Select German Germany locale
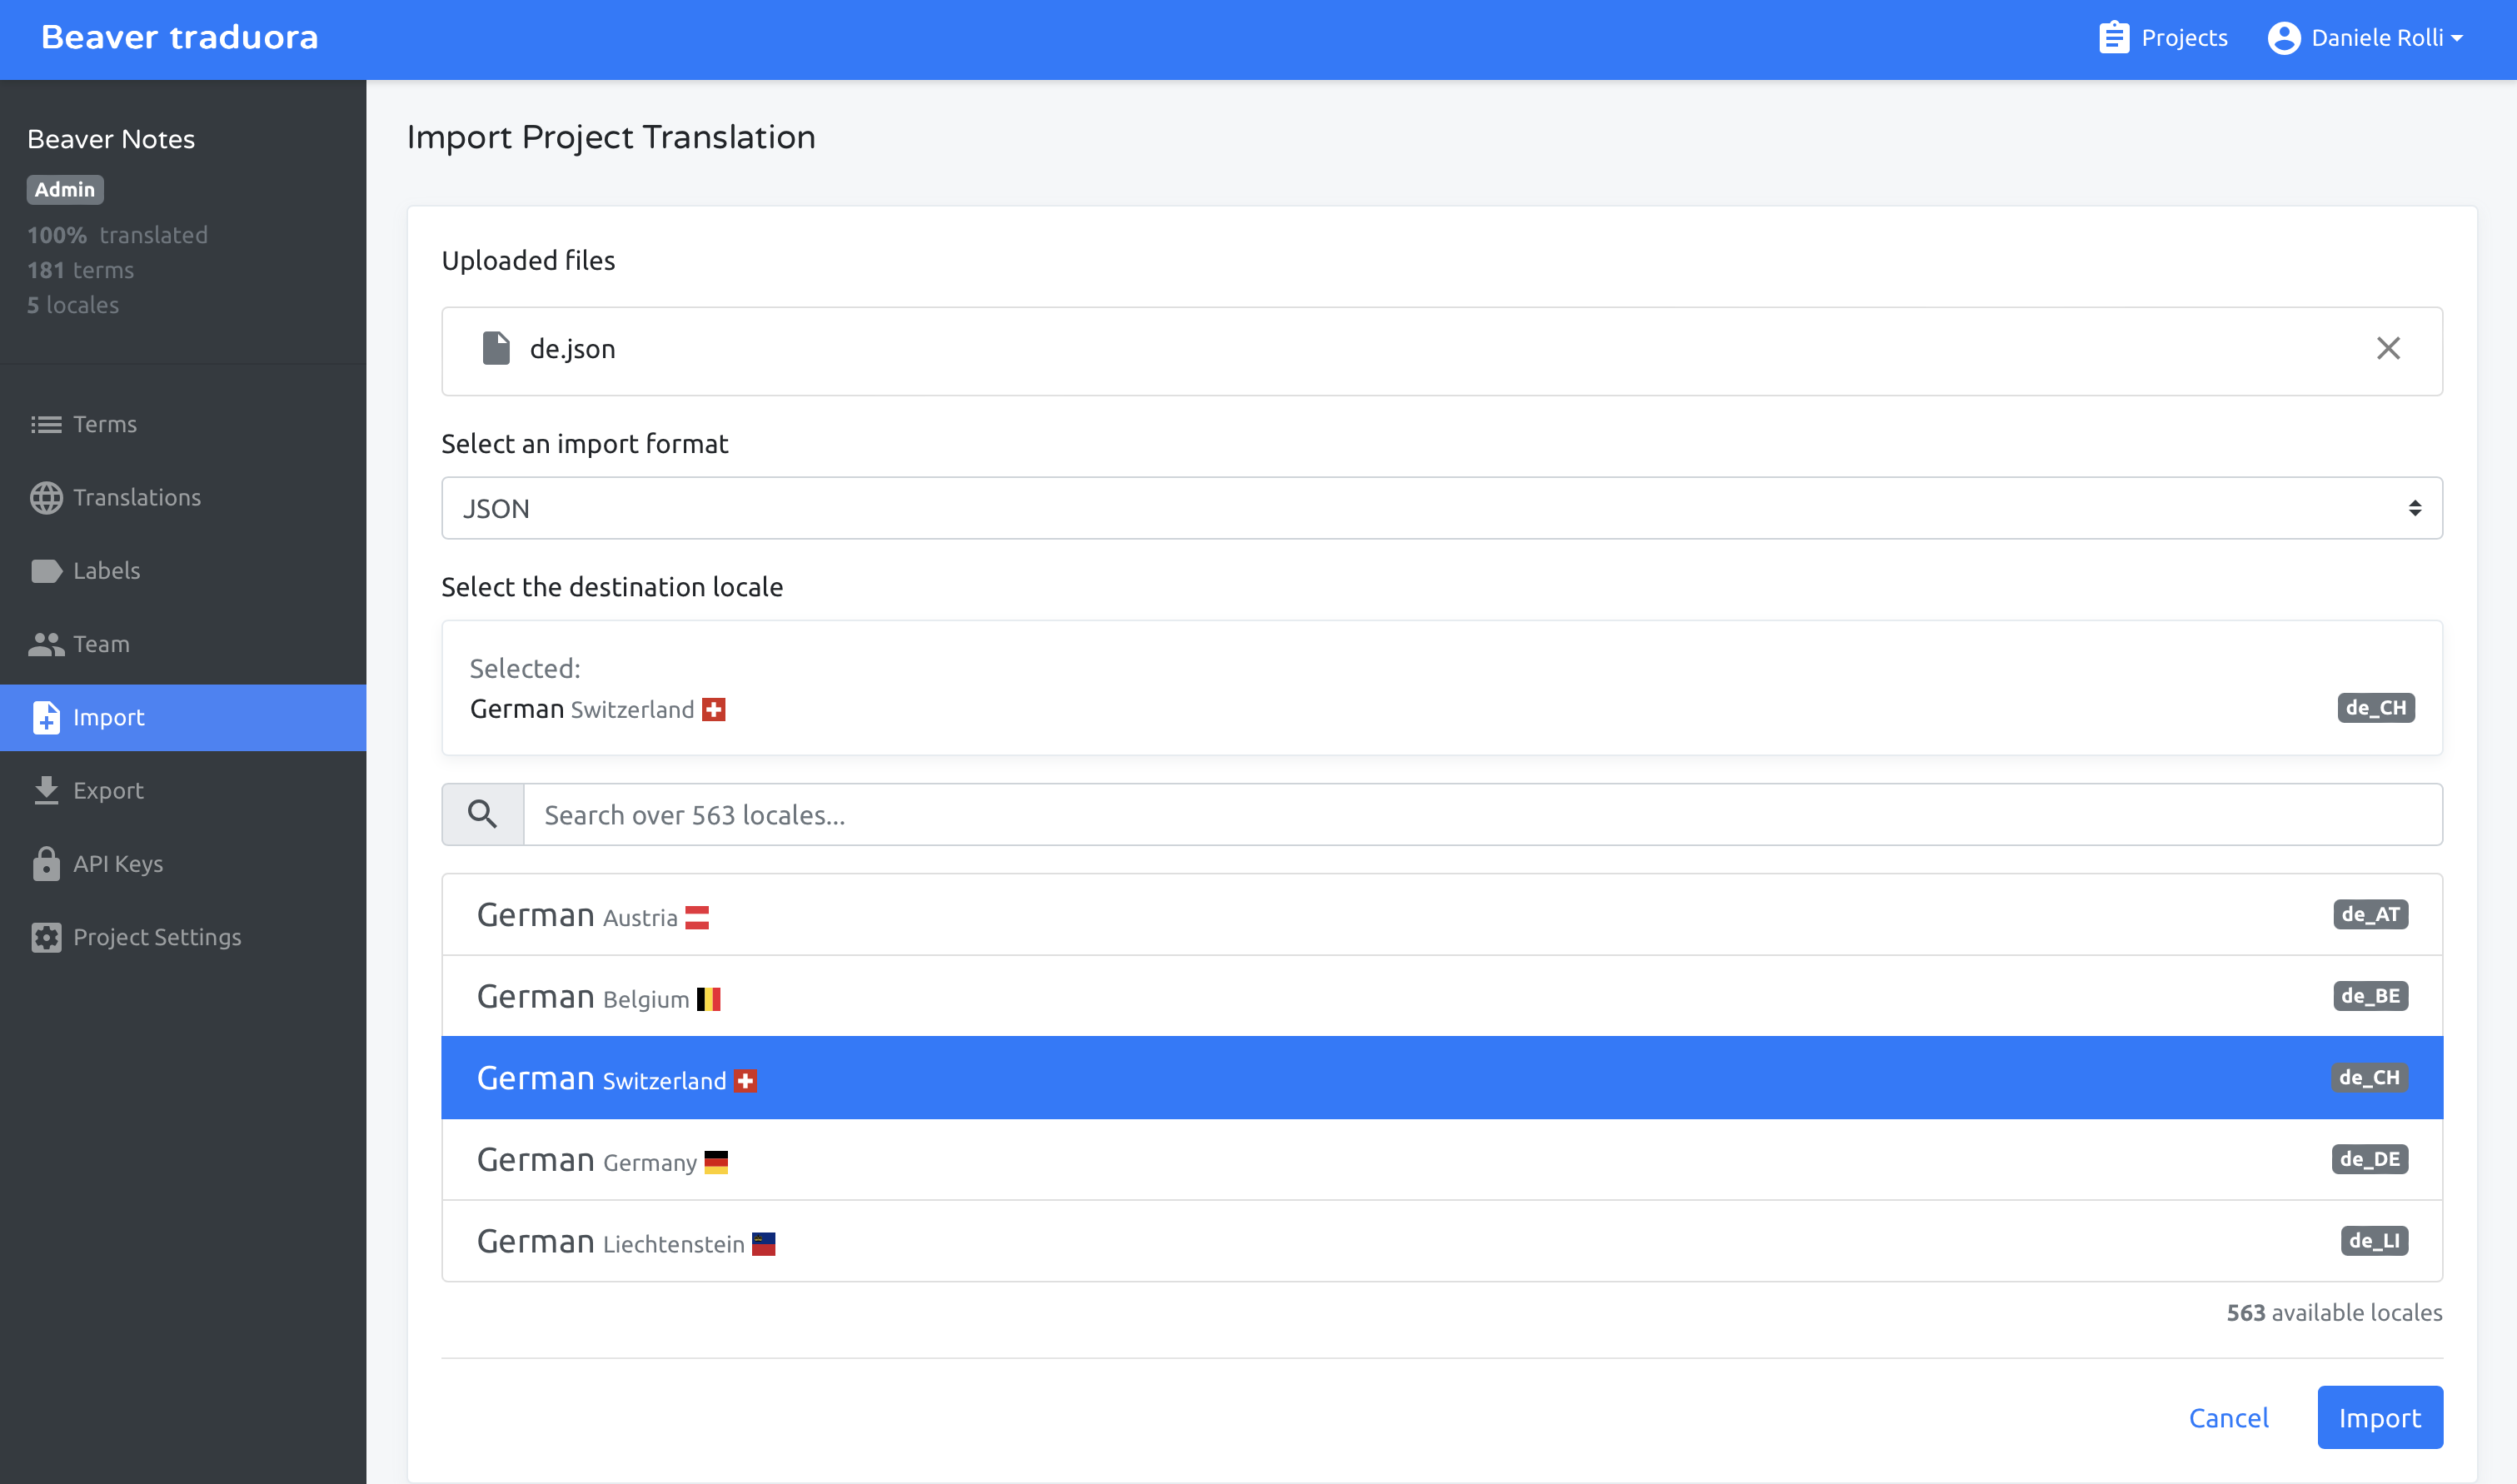Screen dimensions: 2517x1484 pyautogui.click(x=1442, y=1160)
